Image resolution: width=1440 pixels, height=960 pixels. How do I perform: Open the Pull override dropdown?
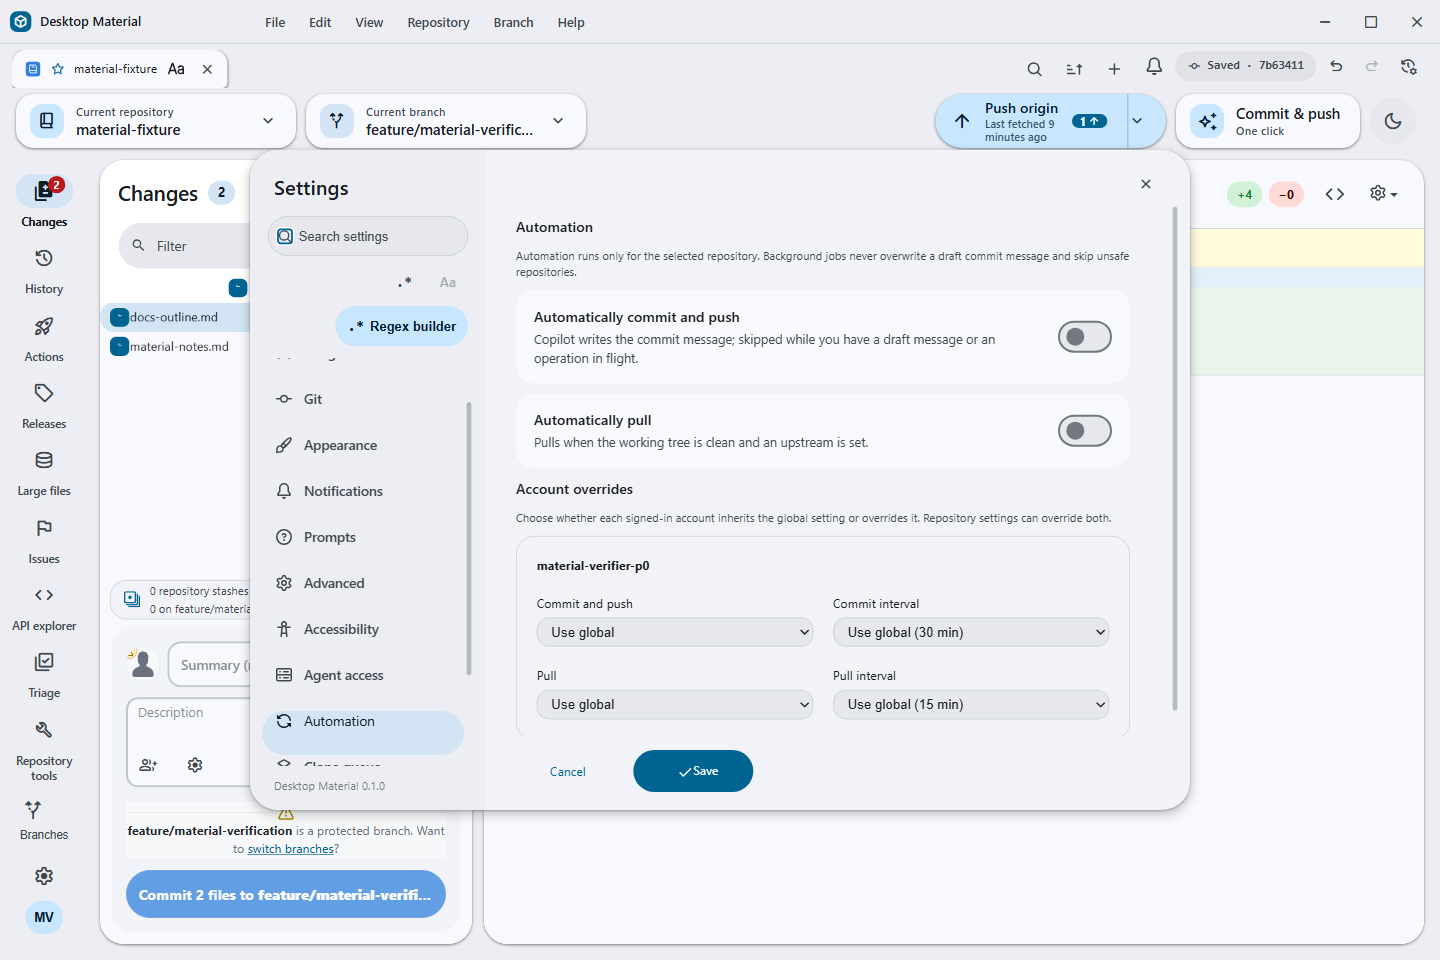click(675, 704)
